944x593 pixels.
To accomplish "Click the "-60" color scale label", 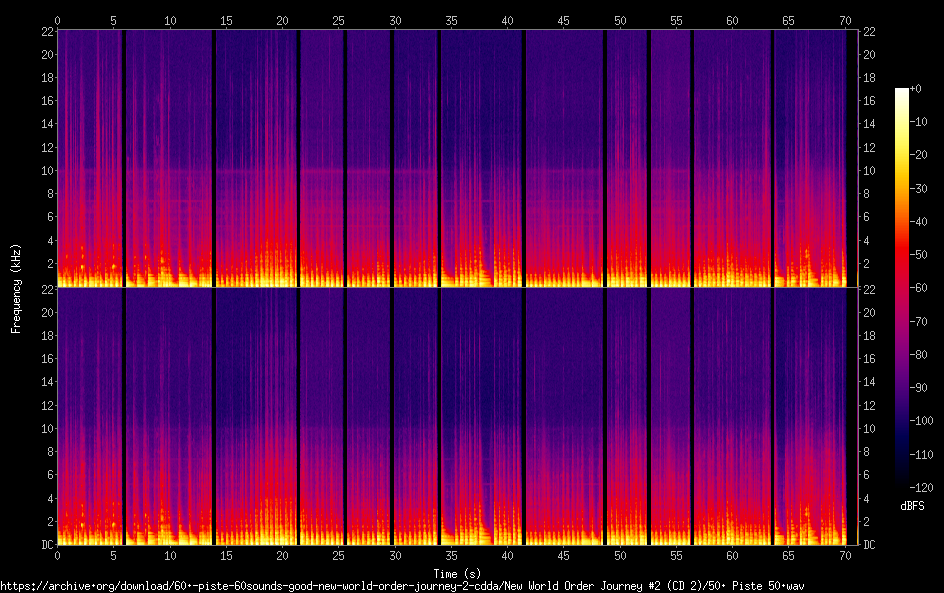I will point(918,288).
